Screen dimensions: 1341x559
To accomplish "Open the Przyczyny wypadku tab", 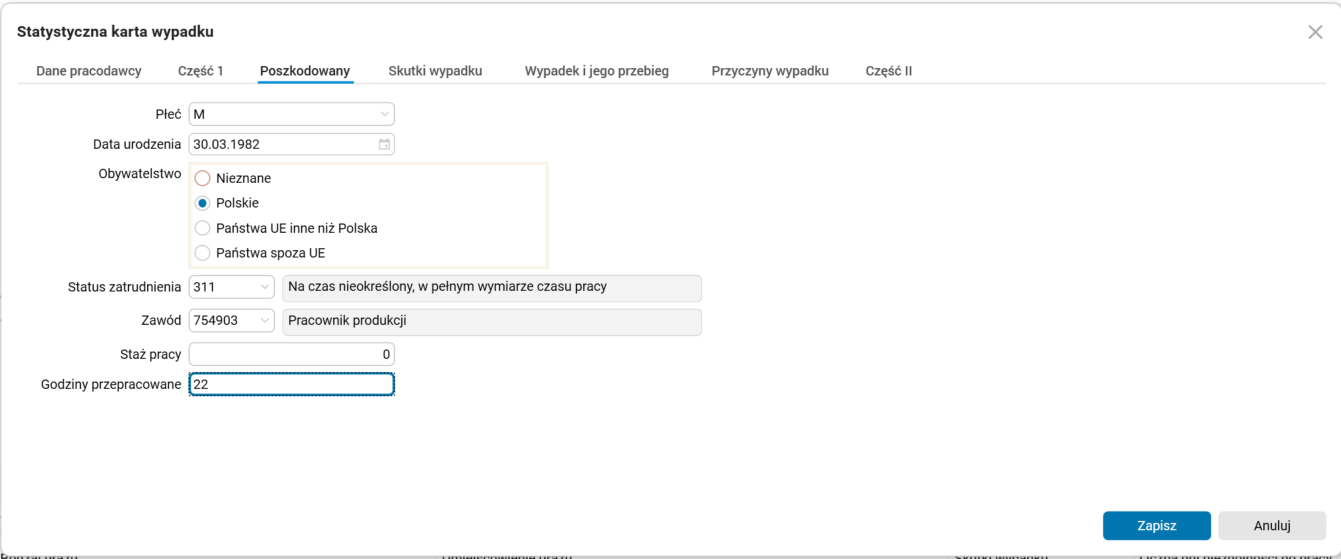I will coord(770,71).
